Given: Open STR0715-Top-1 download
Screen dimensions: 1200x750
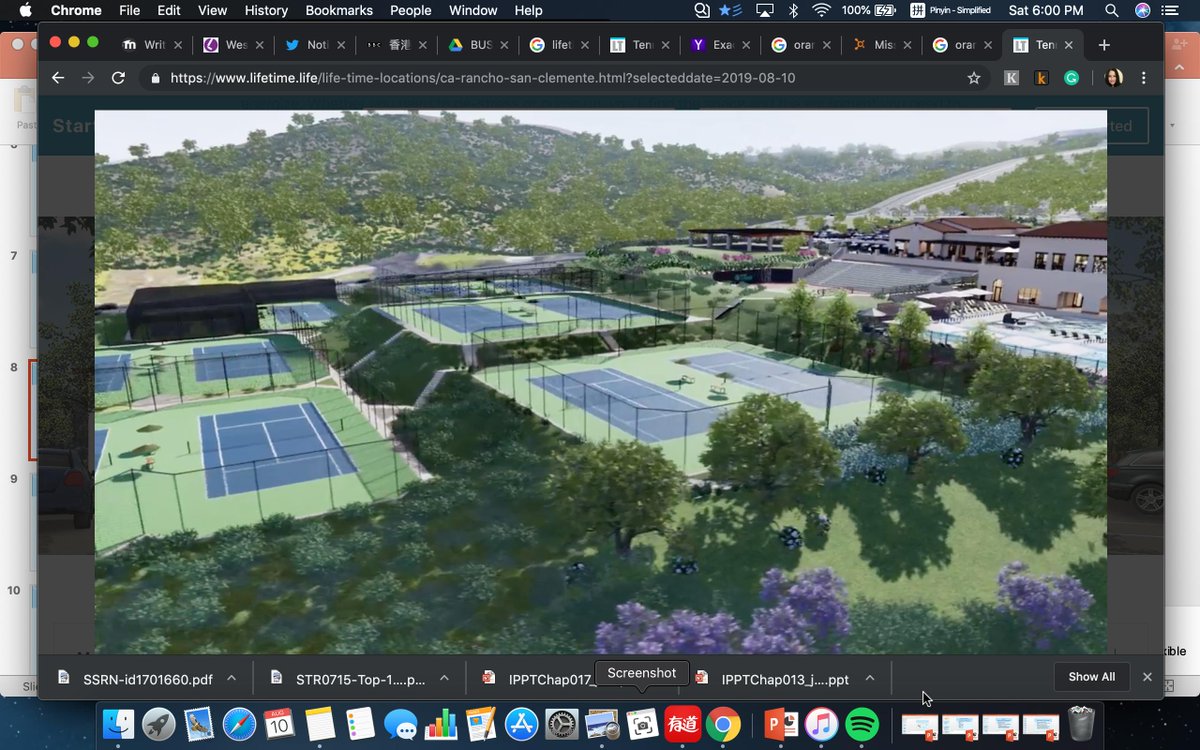Looking at the screenshot, I should click(348, 679).
